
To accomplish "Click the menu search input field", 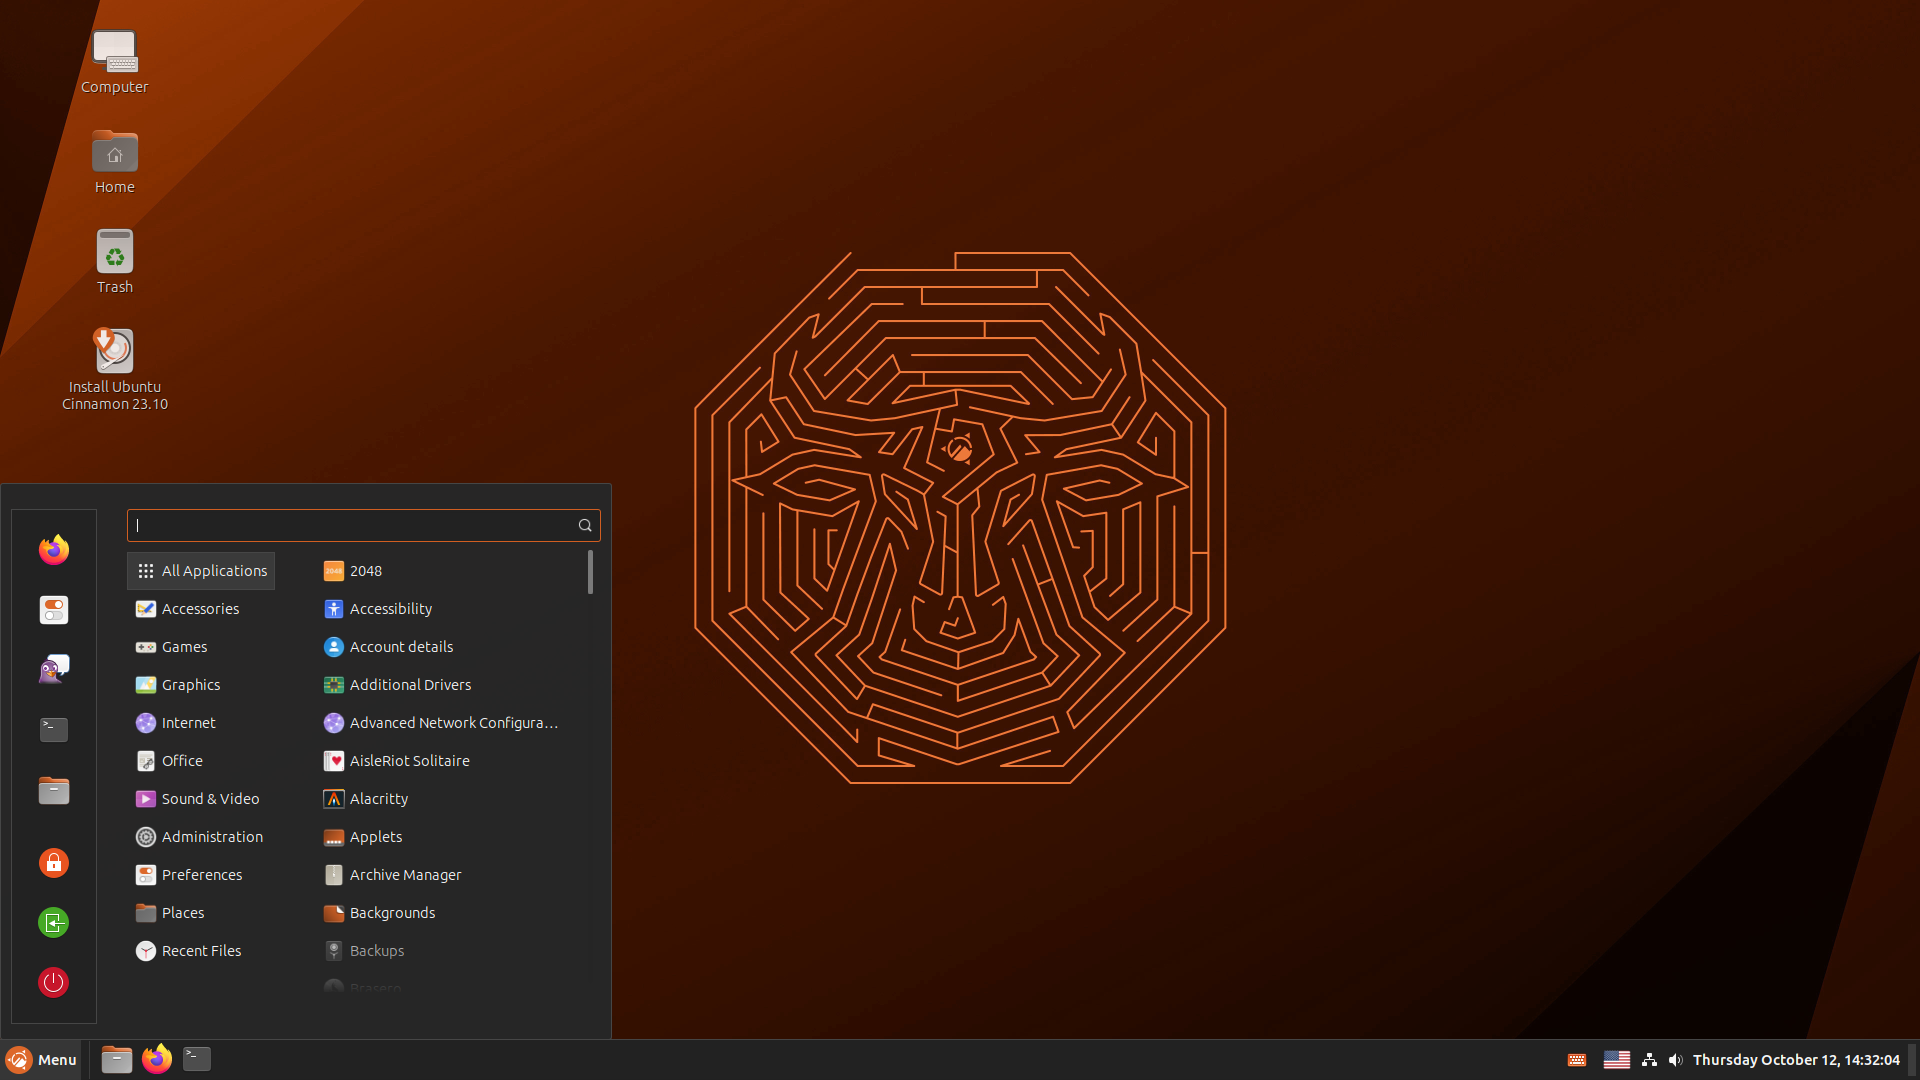I will click(364, 526).
